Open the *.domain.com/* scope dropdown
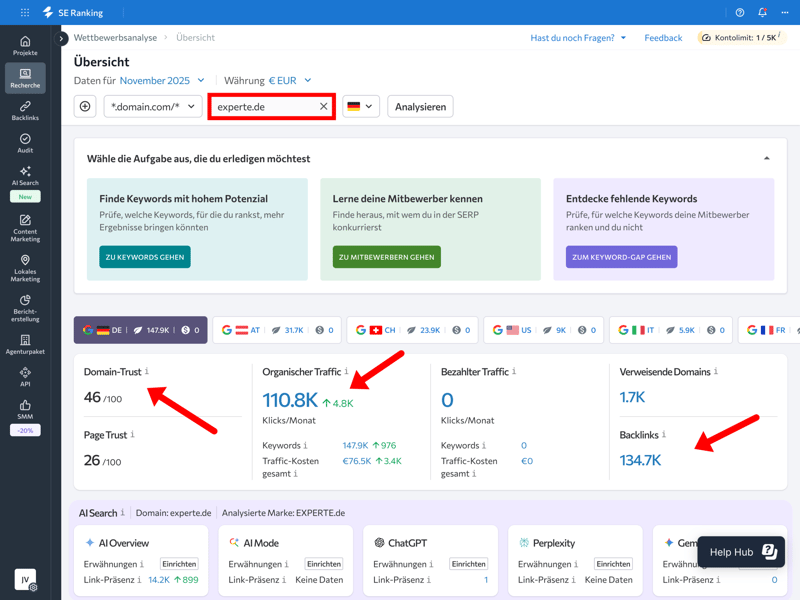This screenshot has width=800, height=600. 152,106
